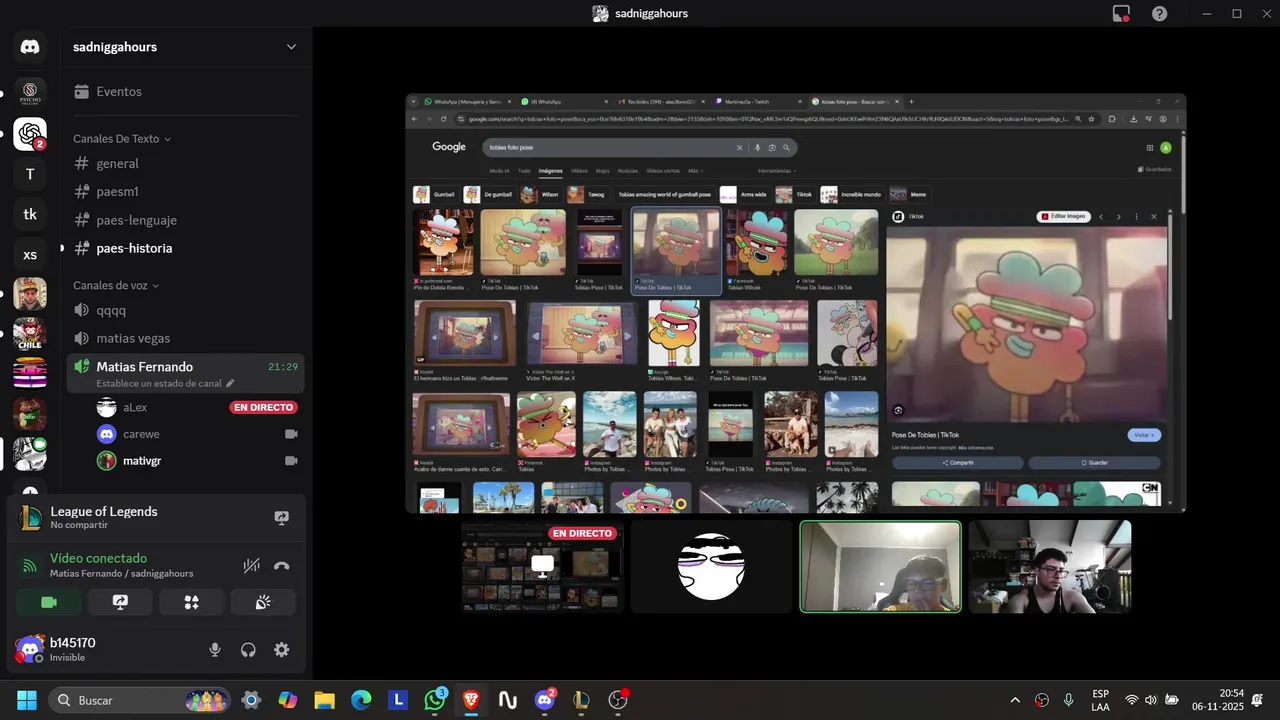Select user aLex in voice list

(x=135, y=407)
